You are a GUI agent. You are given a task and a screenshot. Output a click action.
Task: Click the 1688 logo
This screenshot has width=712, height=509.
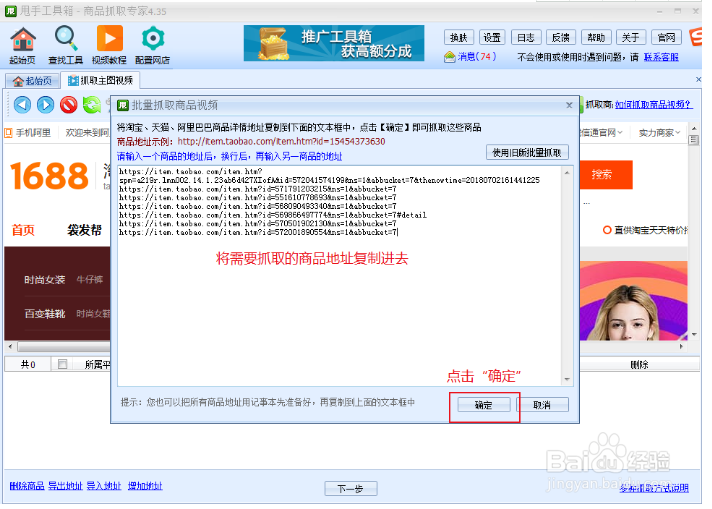pos(49,176)
